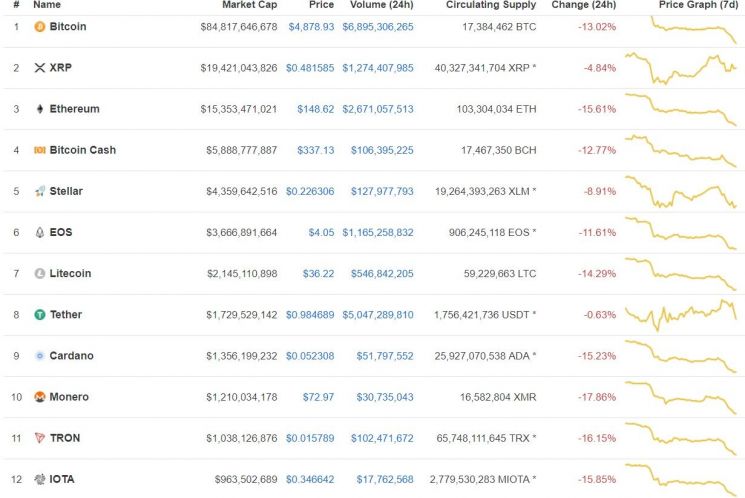Click the Bitcoin Cash icon
745x498 pixels.
pos(40,150)
